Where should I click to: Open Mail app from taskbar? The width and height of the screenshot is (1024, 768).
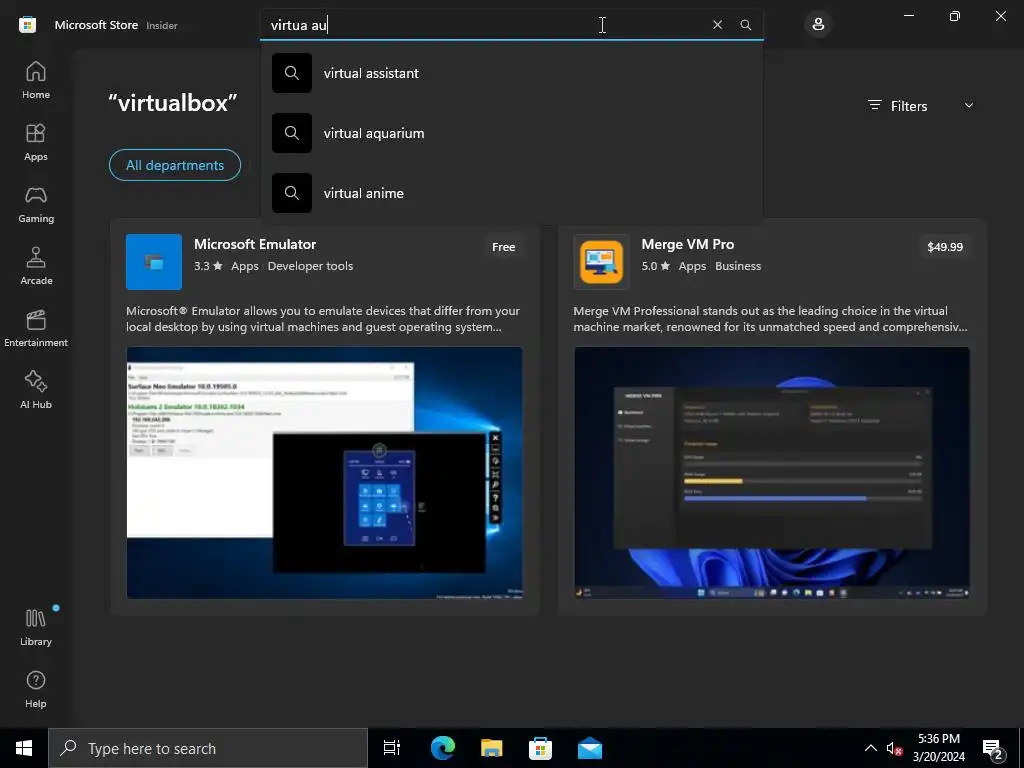pos(590,748)
